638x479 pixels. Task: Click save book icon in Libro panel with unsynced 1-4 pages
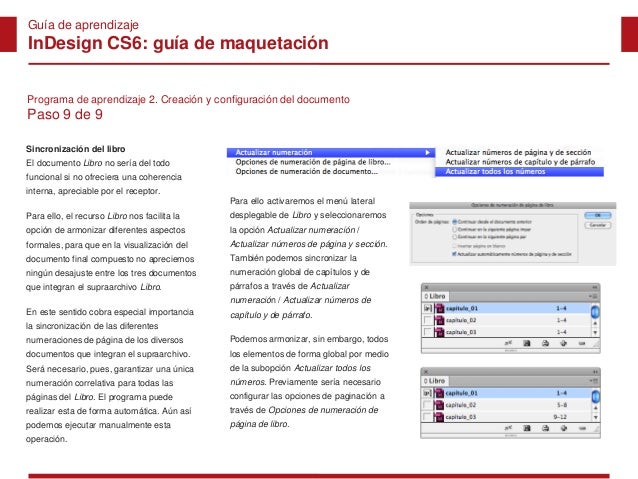pyautogui.click(x=527, y=343)
